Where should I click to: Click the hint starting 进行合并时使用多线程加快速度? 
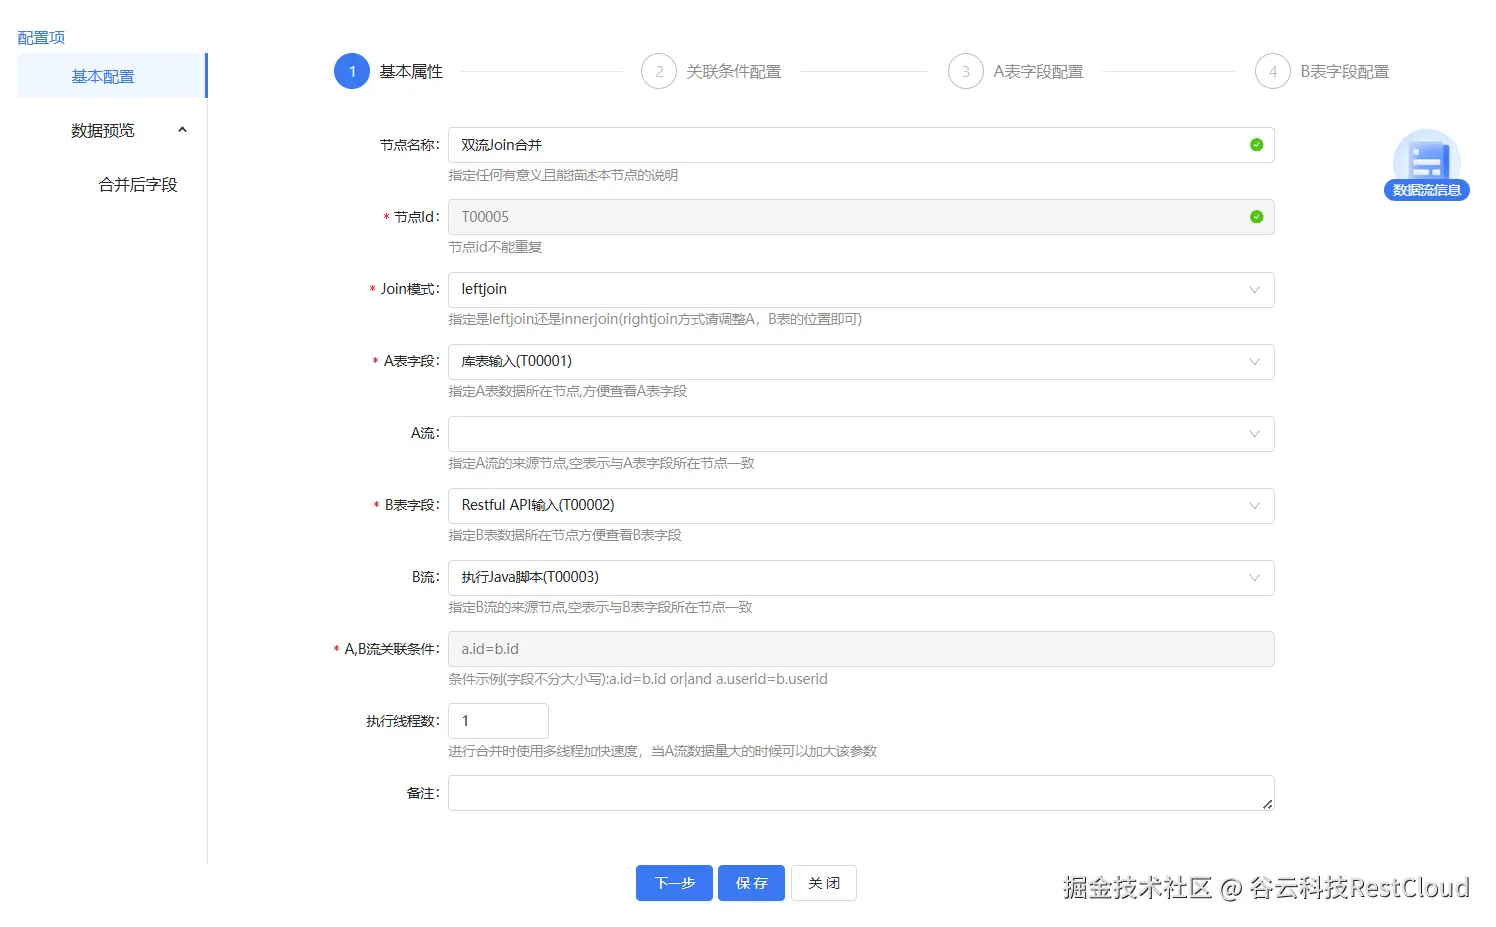tap(662, 751)
